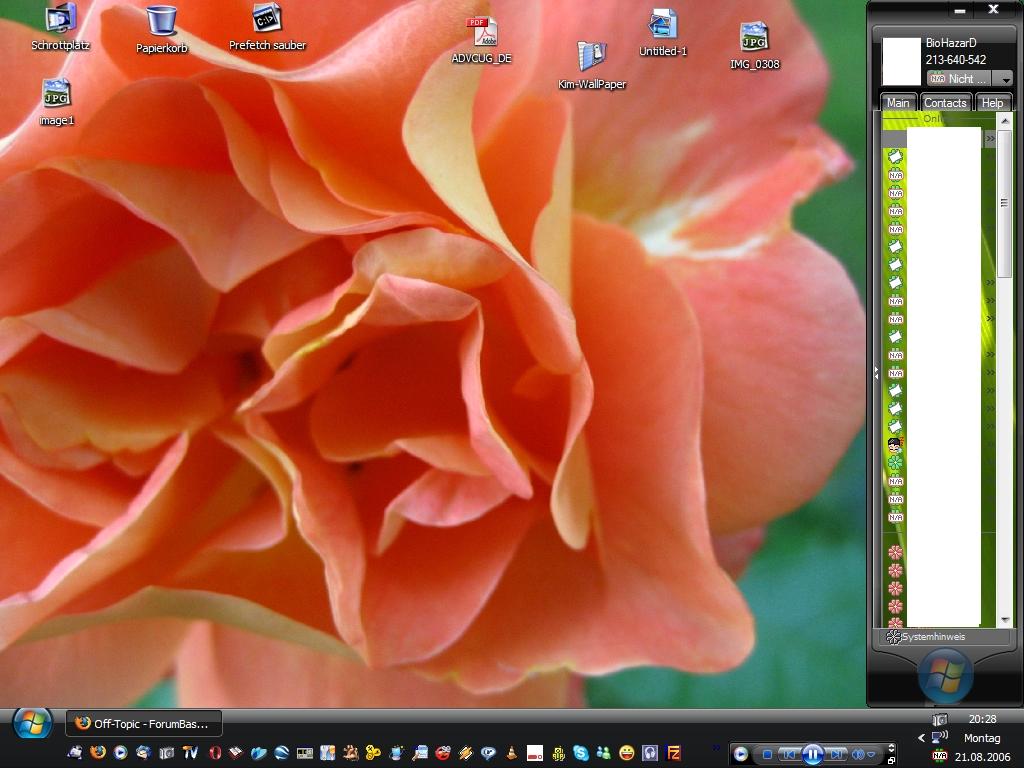
Task: Select the Papierkorb recycle bin icon
Action: pyautogui.click(x=161, y=29)
